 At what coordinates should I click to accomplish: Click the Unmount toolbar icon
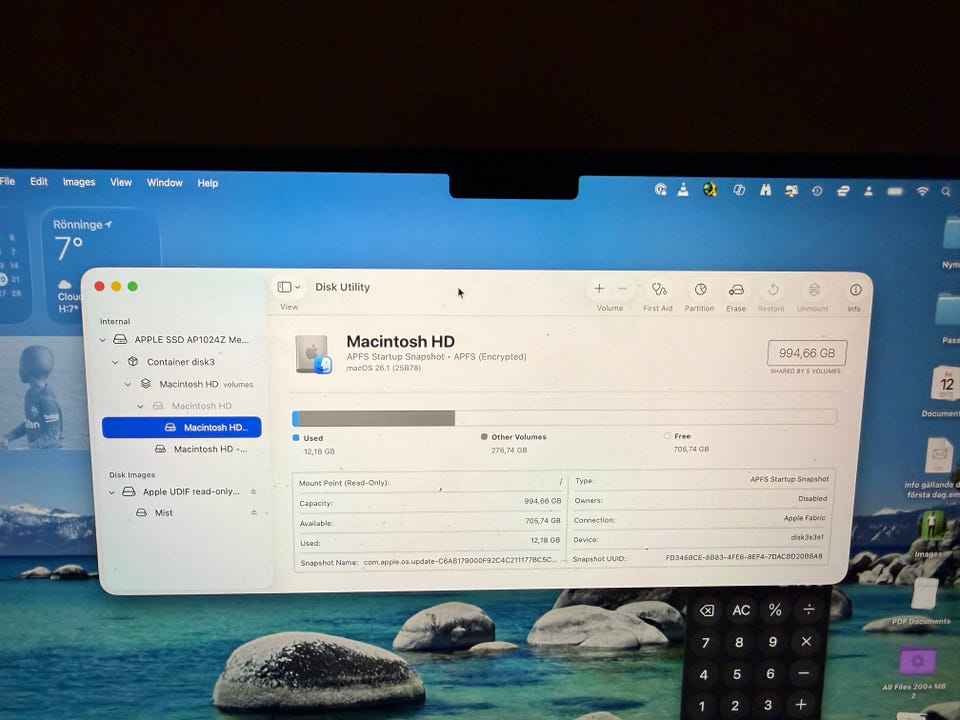click(x=814, y=290)
